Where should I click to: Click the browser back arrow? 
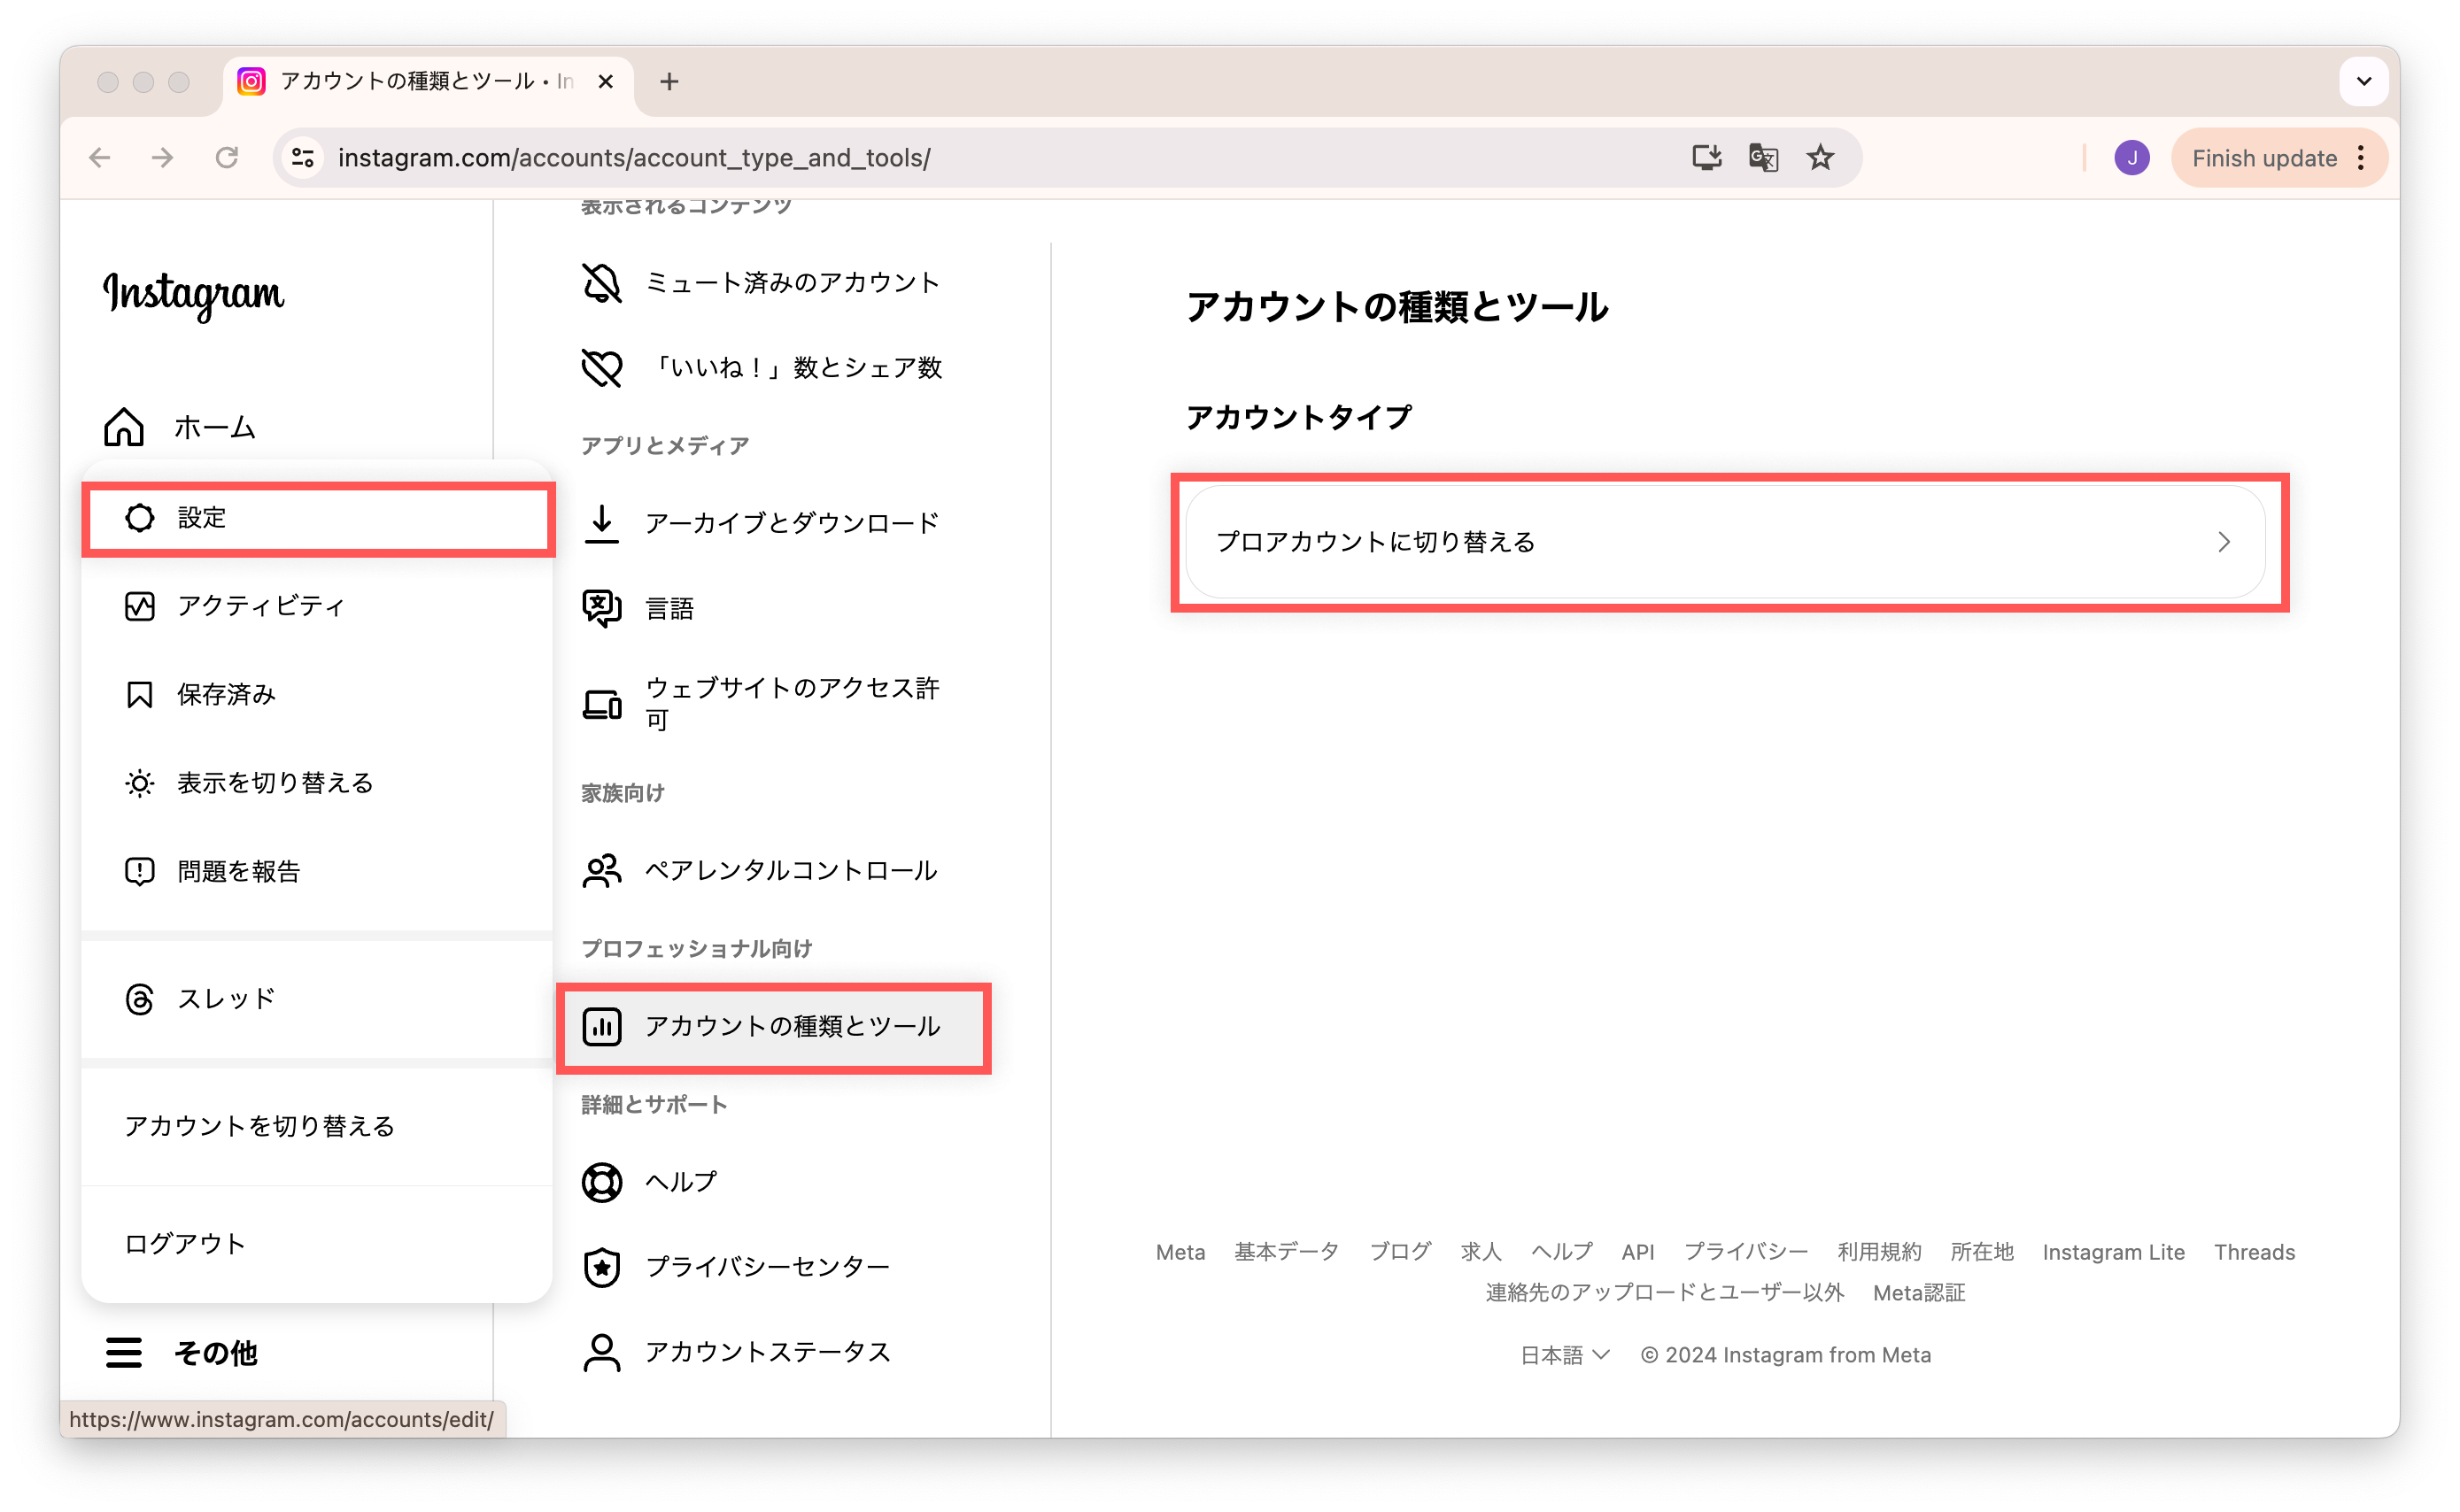pos(99,158)
